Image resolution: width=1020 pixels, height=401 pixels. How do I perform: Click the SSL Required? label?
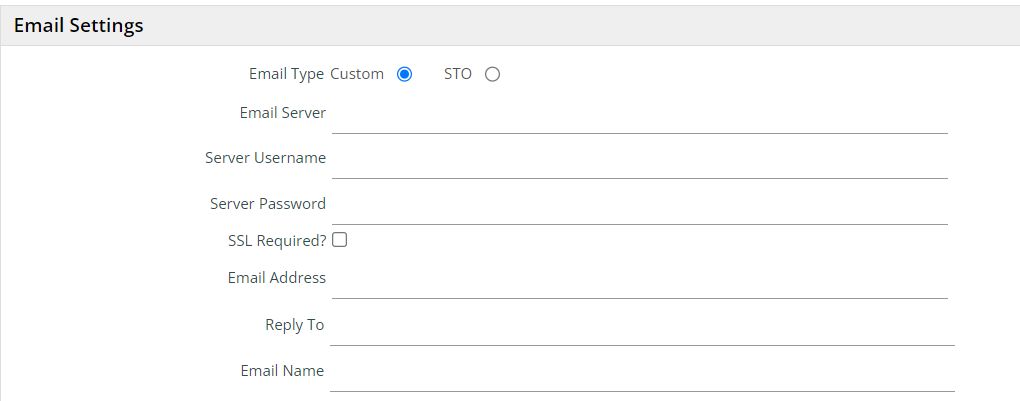point(277,241)
